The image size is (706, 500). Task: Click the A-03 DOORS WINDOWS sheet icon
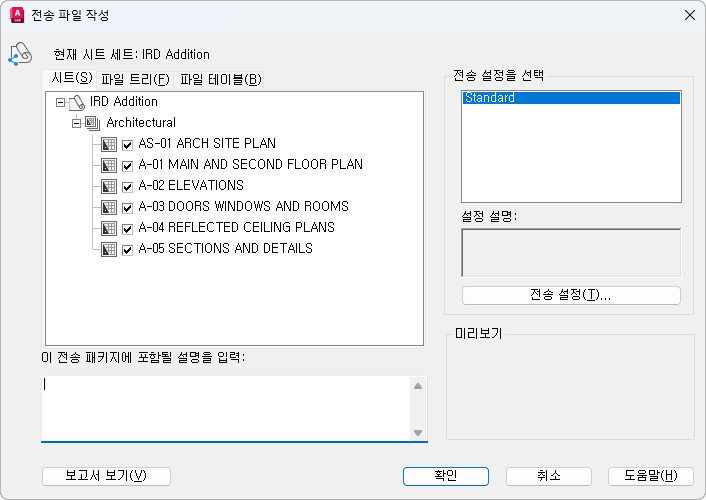110,207
